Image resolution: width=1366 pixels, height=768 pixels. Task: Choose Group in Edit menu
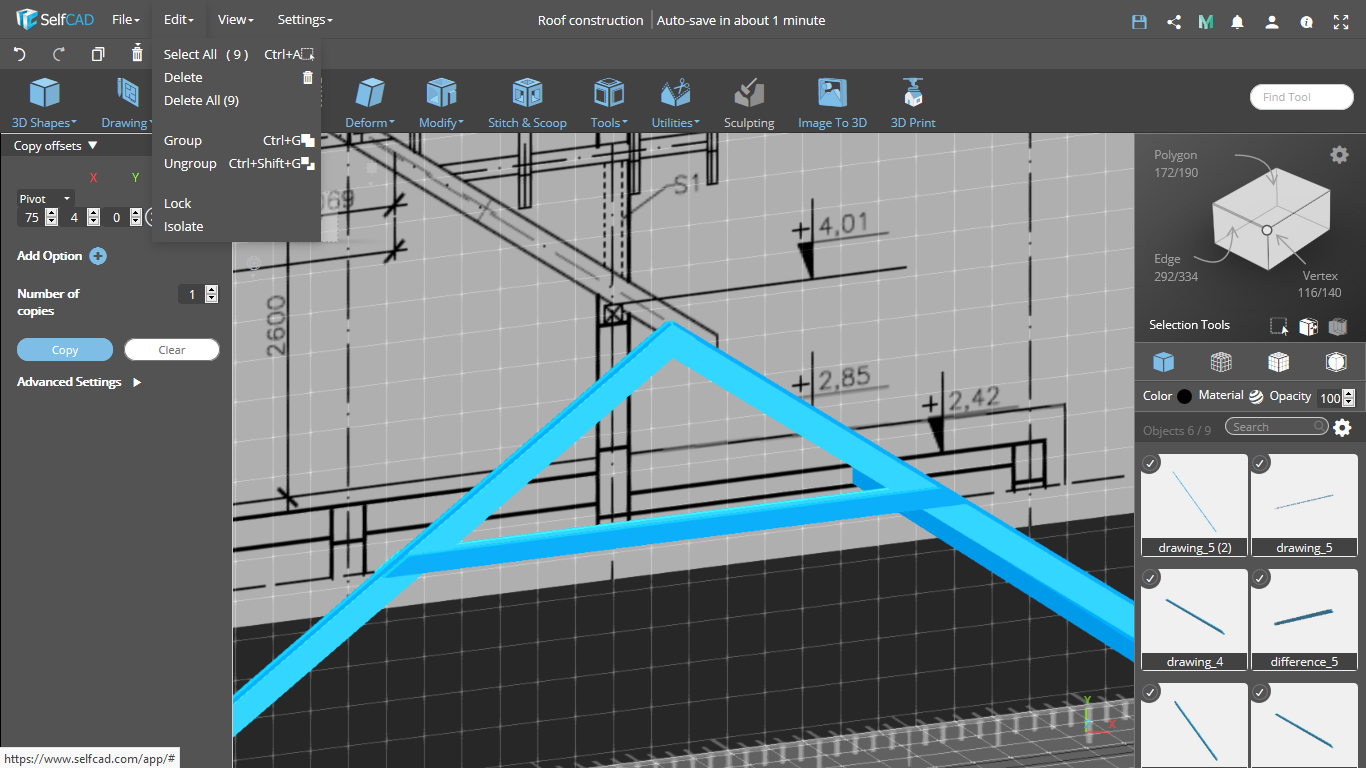click(236, 140)
